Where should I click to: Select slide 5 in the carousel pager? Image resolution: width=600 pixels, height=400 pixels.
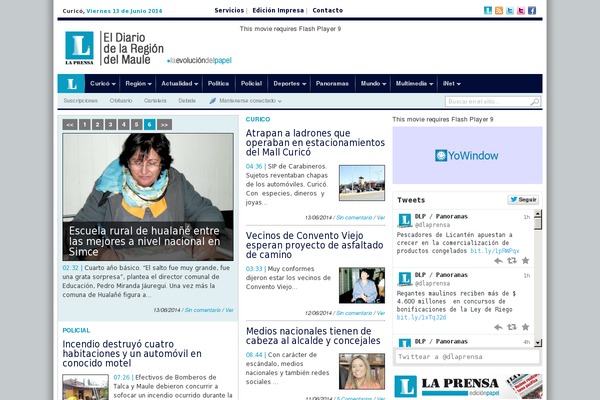click(137, 124)
